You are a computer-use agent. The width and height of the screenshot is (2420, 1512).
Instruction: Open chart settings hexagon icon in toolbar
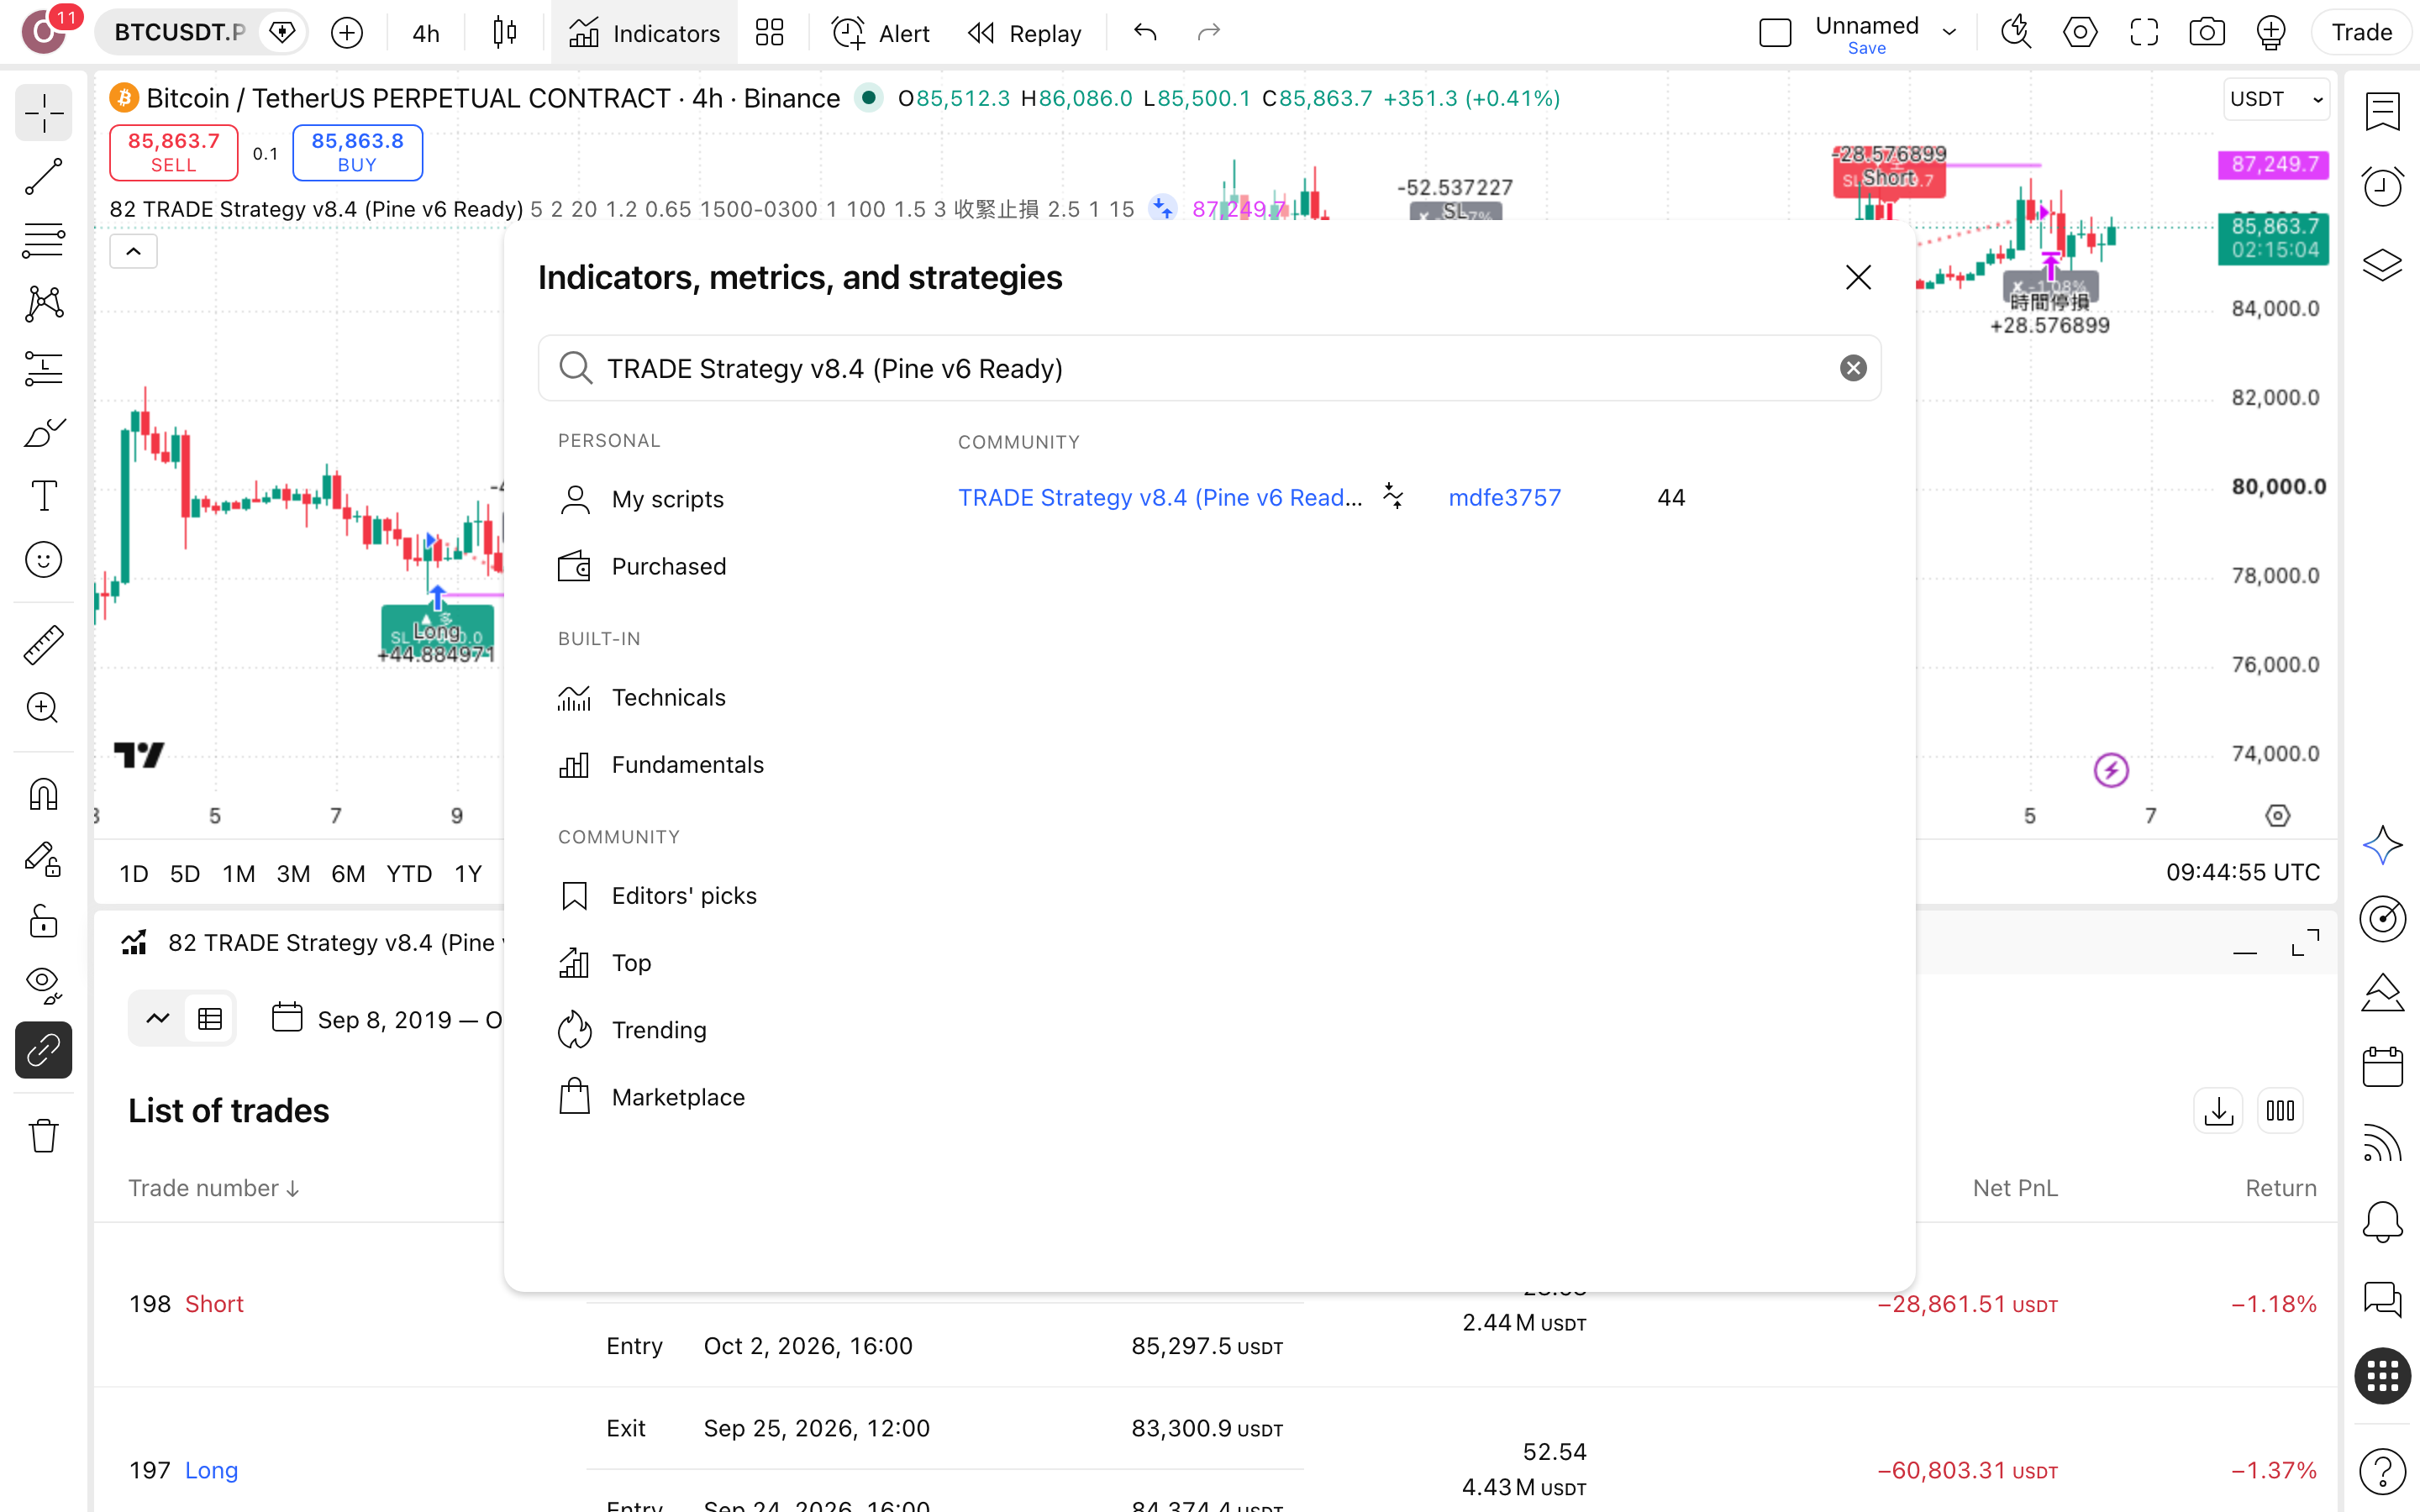(2080, 33)
